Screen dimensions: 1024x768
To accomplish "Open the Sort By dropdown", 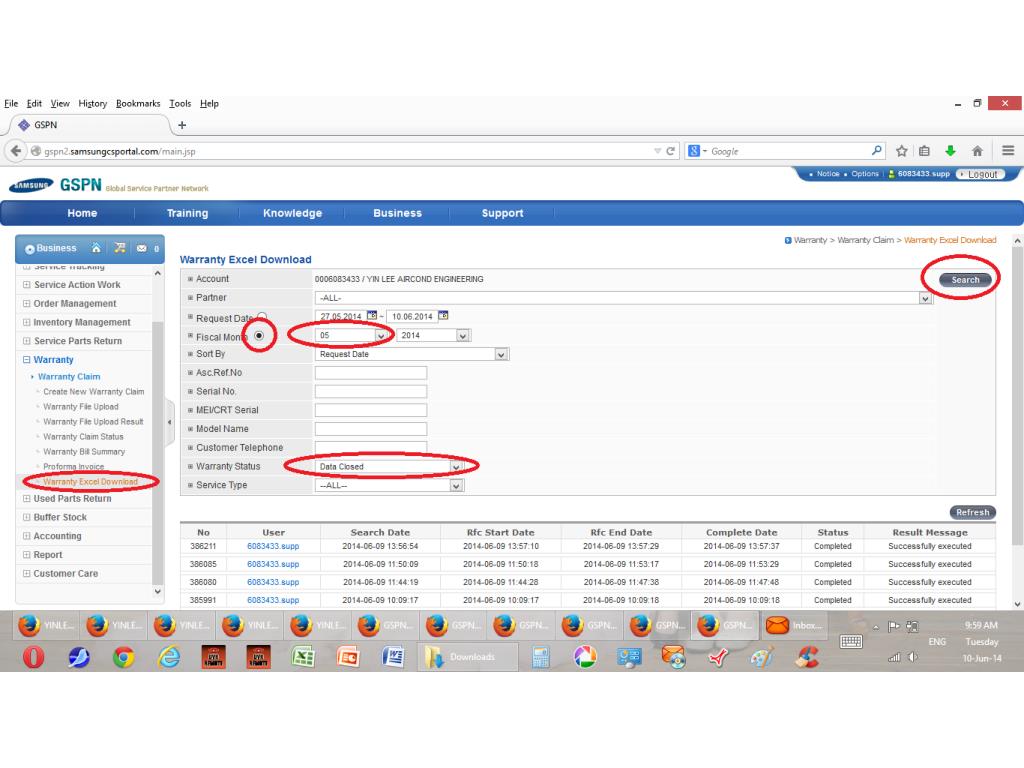I will point(501,354).
